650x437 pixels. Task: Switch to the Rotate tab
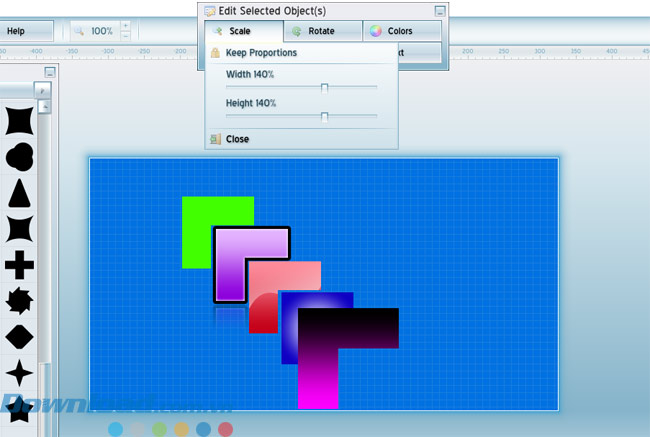pos(322,31)
